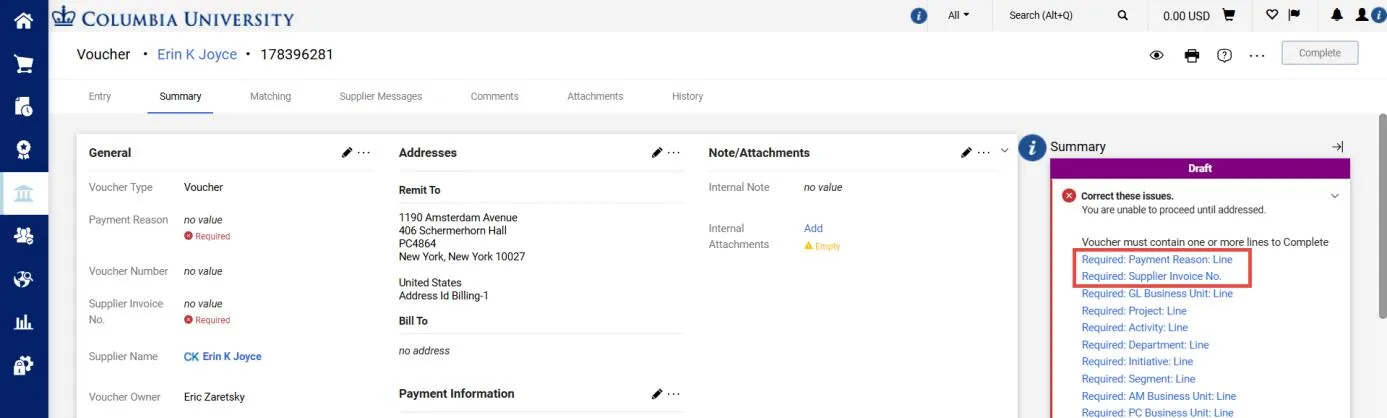Click Required: Payment Reason: Line link
This screenshot has height=418, width=1387.
pyautogui.click(x=1157, y=259)
